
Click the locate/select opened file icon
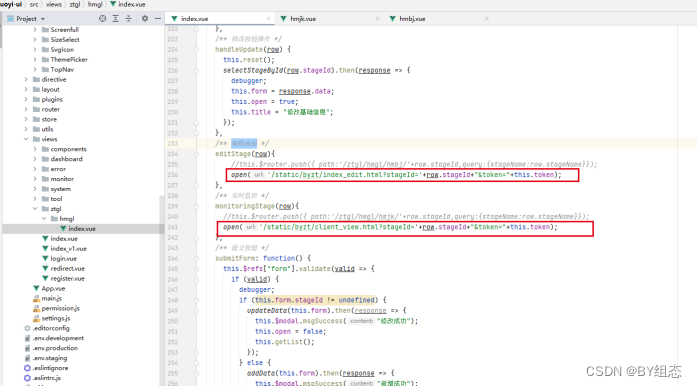103,19
